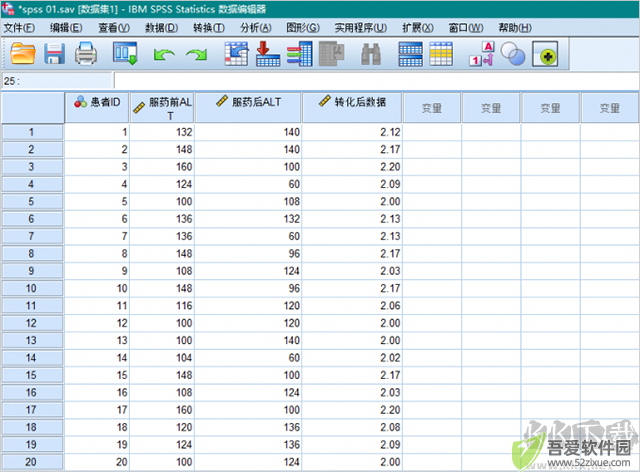
Task: Click 服药后ALT value 108 in row 5
Action: point(248,202)
